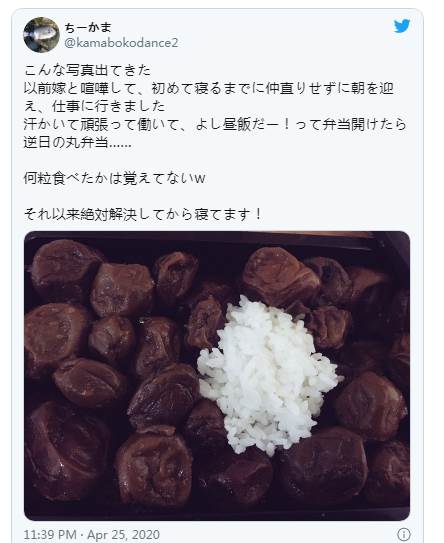Click the line こんな写真出てきた
This screenshot has width=444, height=543.
[x=88, y=70]
